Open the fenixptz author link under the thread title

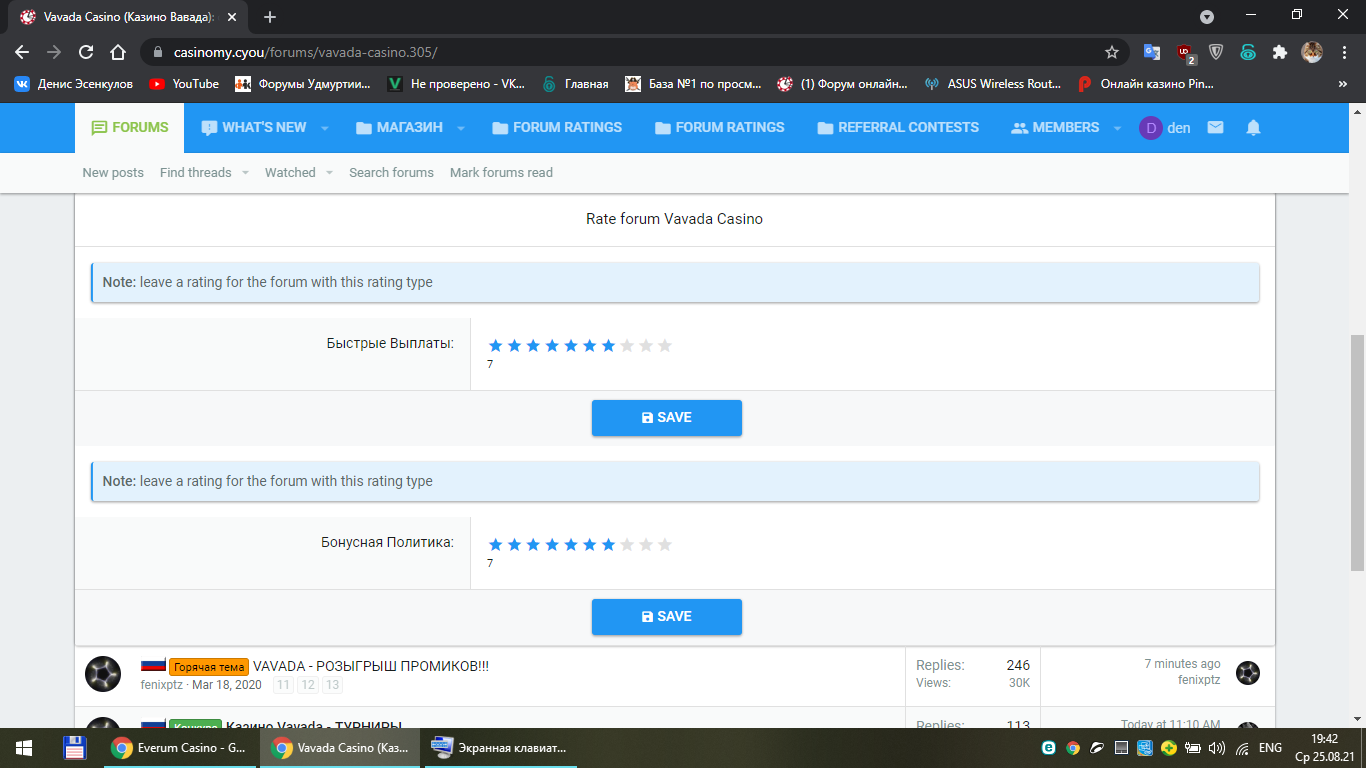(163, 685)
